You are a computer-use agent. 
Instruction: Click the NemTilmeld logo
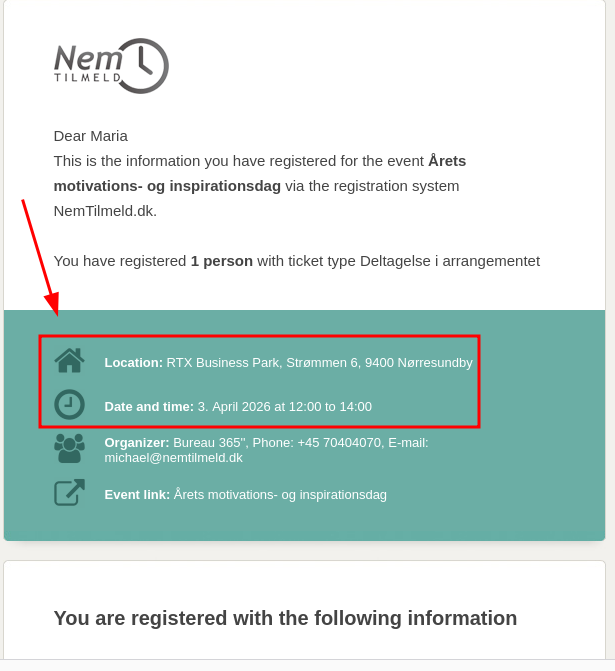coord(110,66)
